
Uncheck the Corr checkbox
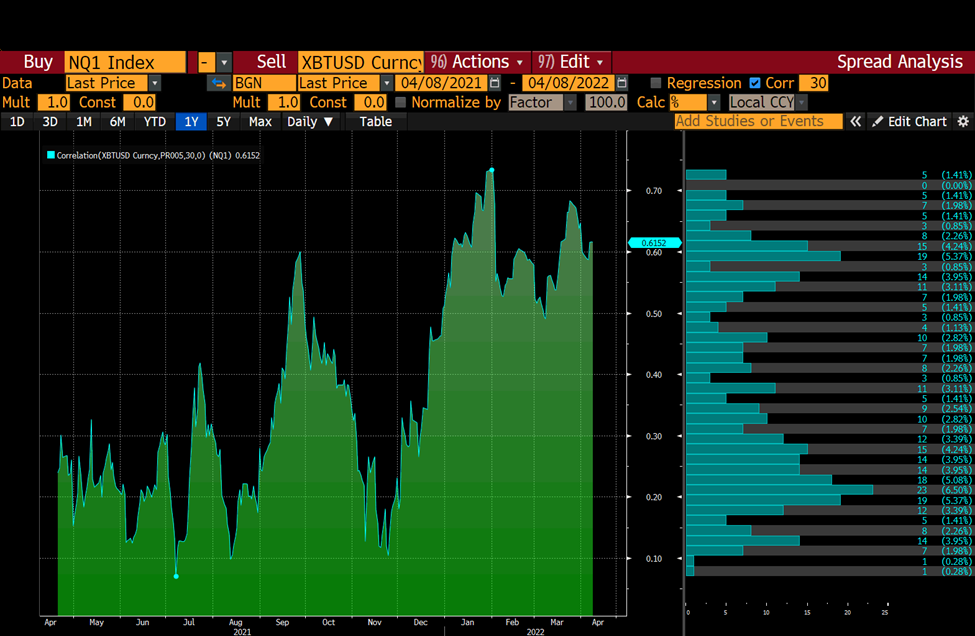[x=755, y=83]
